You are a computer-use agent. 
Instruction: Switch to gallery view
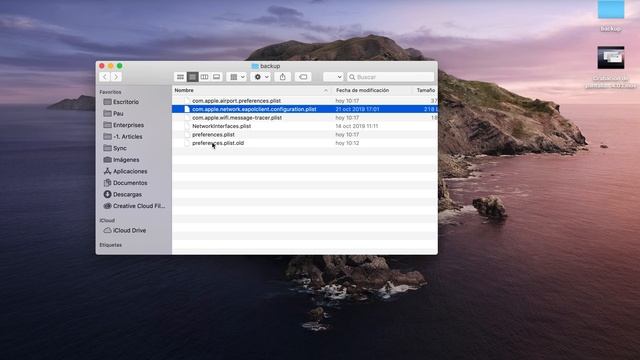pyautogui.click(x=216, y=77)
